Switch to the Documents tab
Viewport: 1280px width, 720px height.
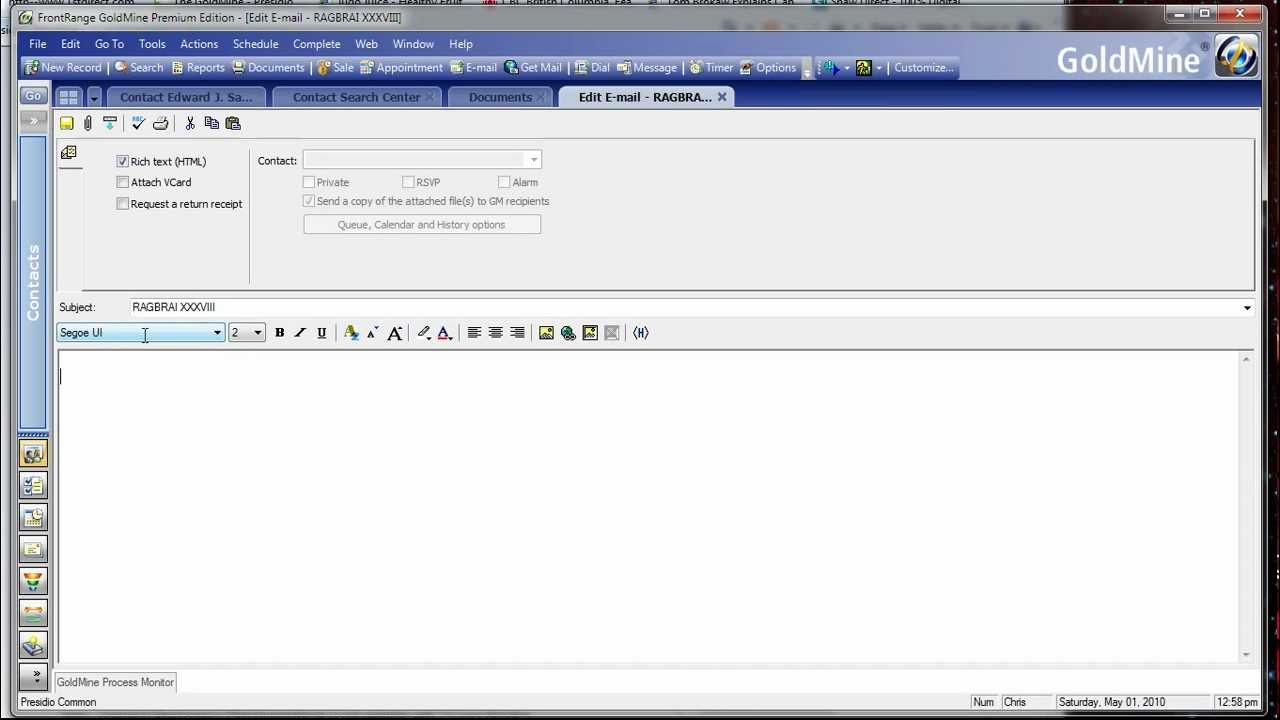500,97
